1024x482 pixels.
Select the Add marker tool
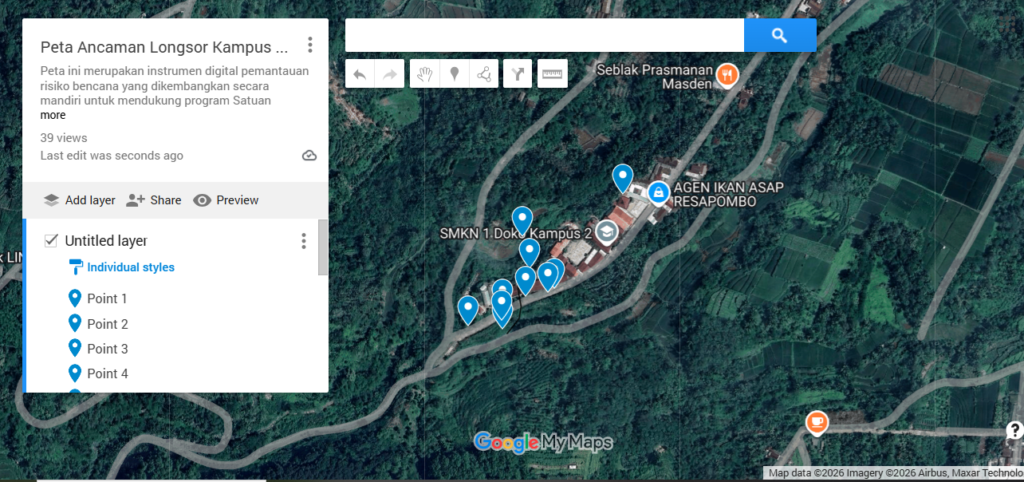(x=454, y=74)
